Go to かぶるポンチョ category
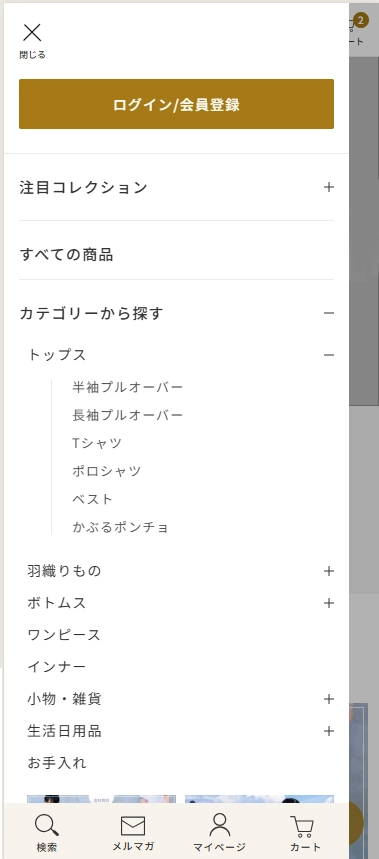Image resolution: width=379 pixels, height=859 pixels. pos(120,527)
